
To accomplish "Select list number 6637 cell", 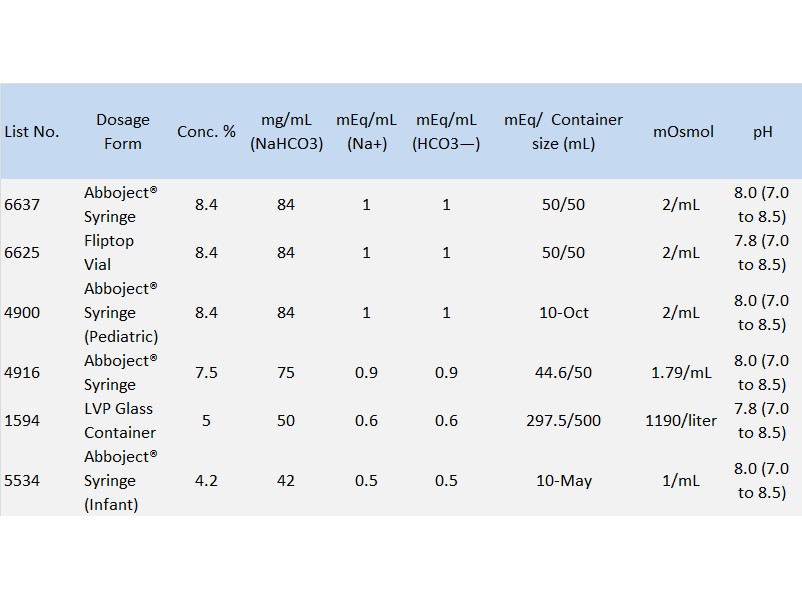I will pyautogui.click(x=22, y=204).
